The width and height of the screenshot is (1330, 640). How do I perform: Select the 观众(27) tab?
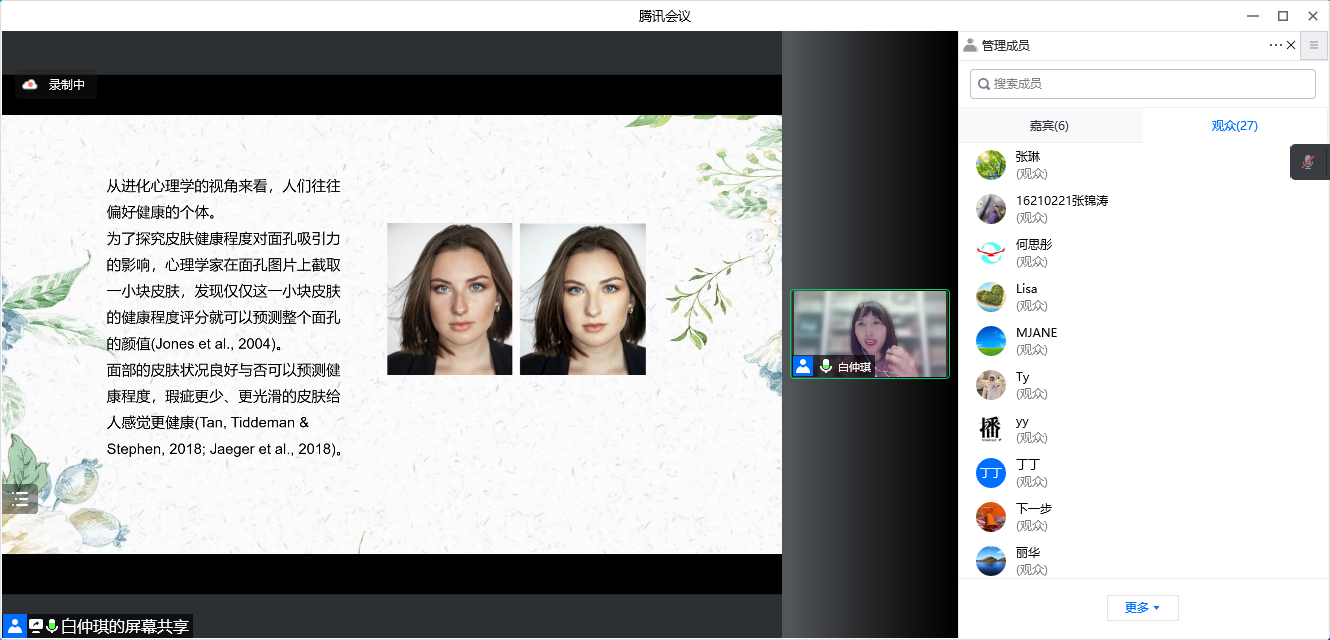[x=1234, y=126]
